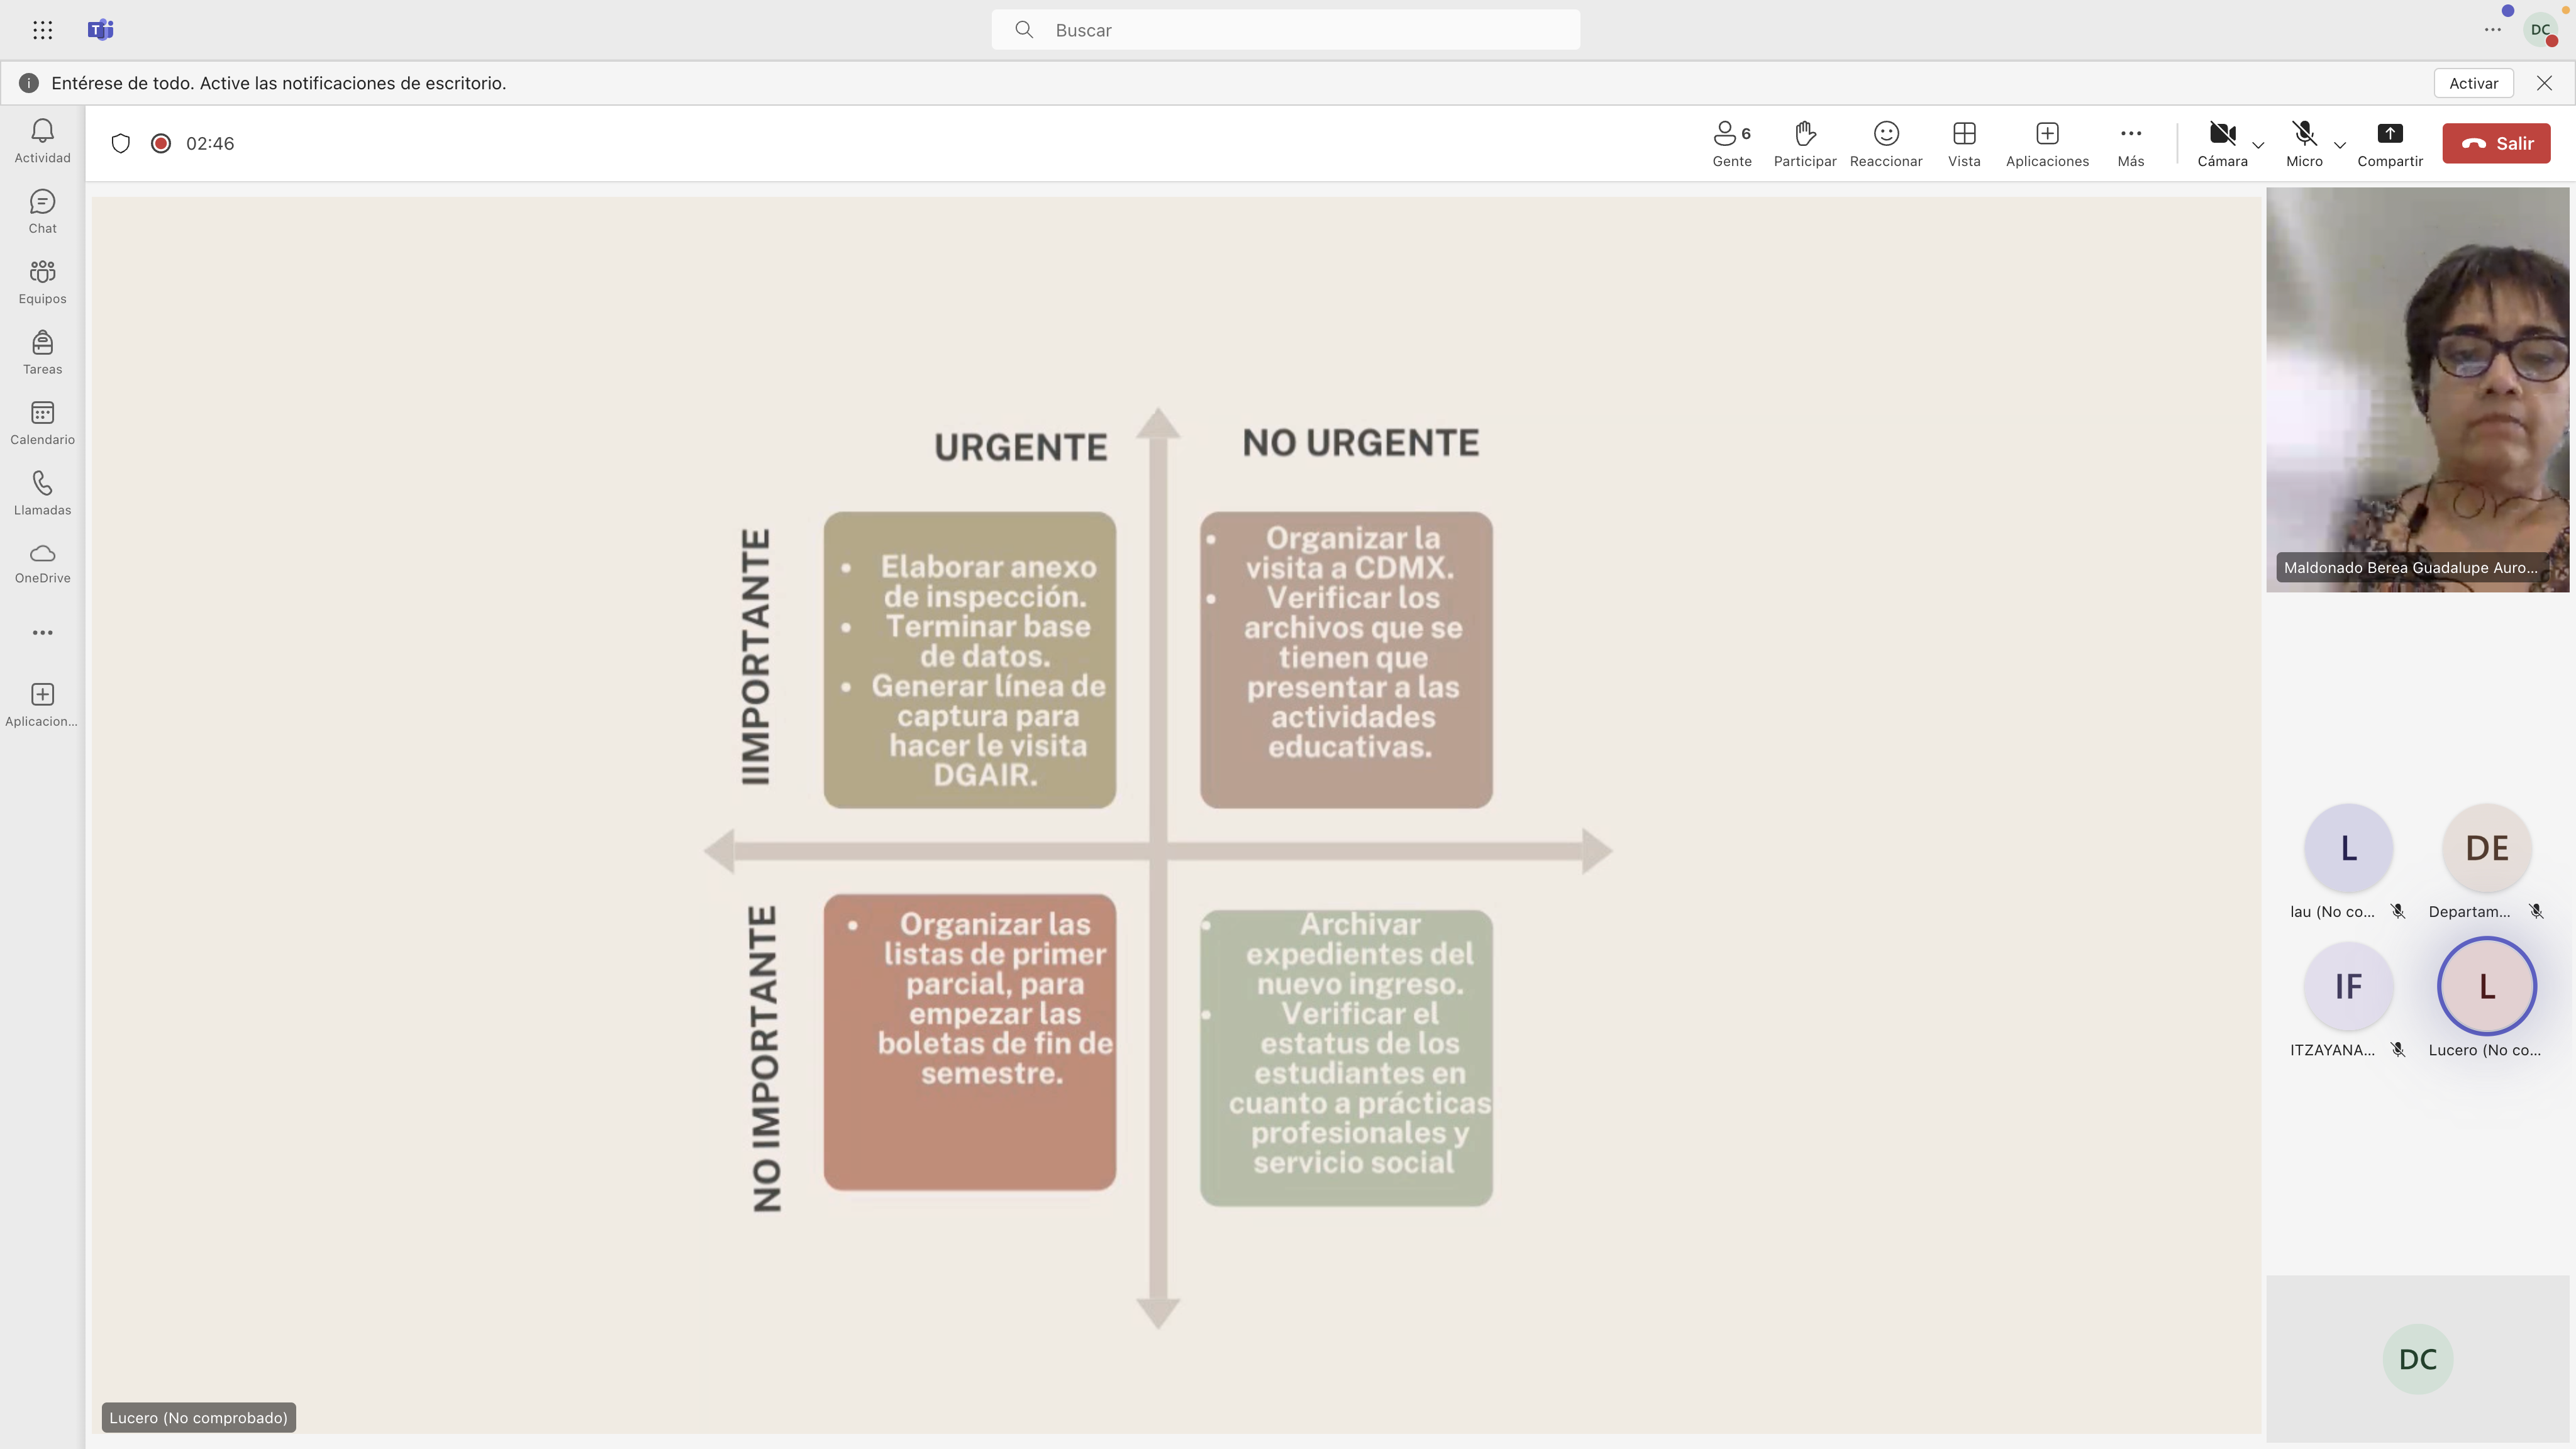Click the Archivar expedientes box
2576x1449 pixels.
point(1346,1057)
